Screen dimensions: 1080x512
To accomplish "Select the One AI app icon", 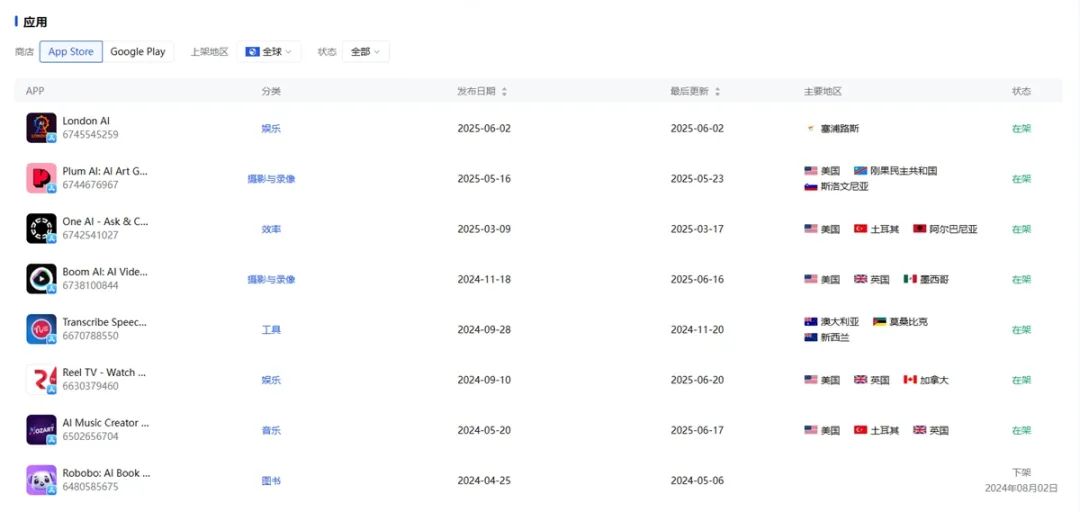I will [41, 229].
